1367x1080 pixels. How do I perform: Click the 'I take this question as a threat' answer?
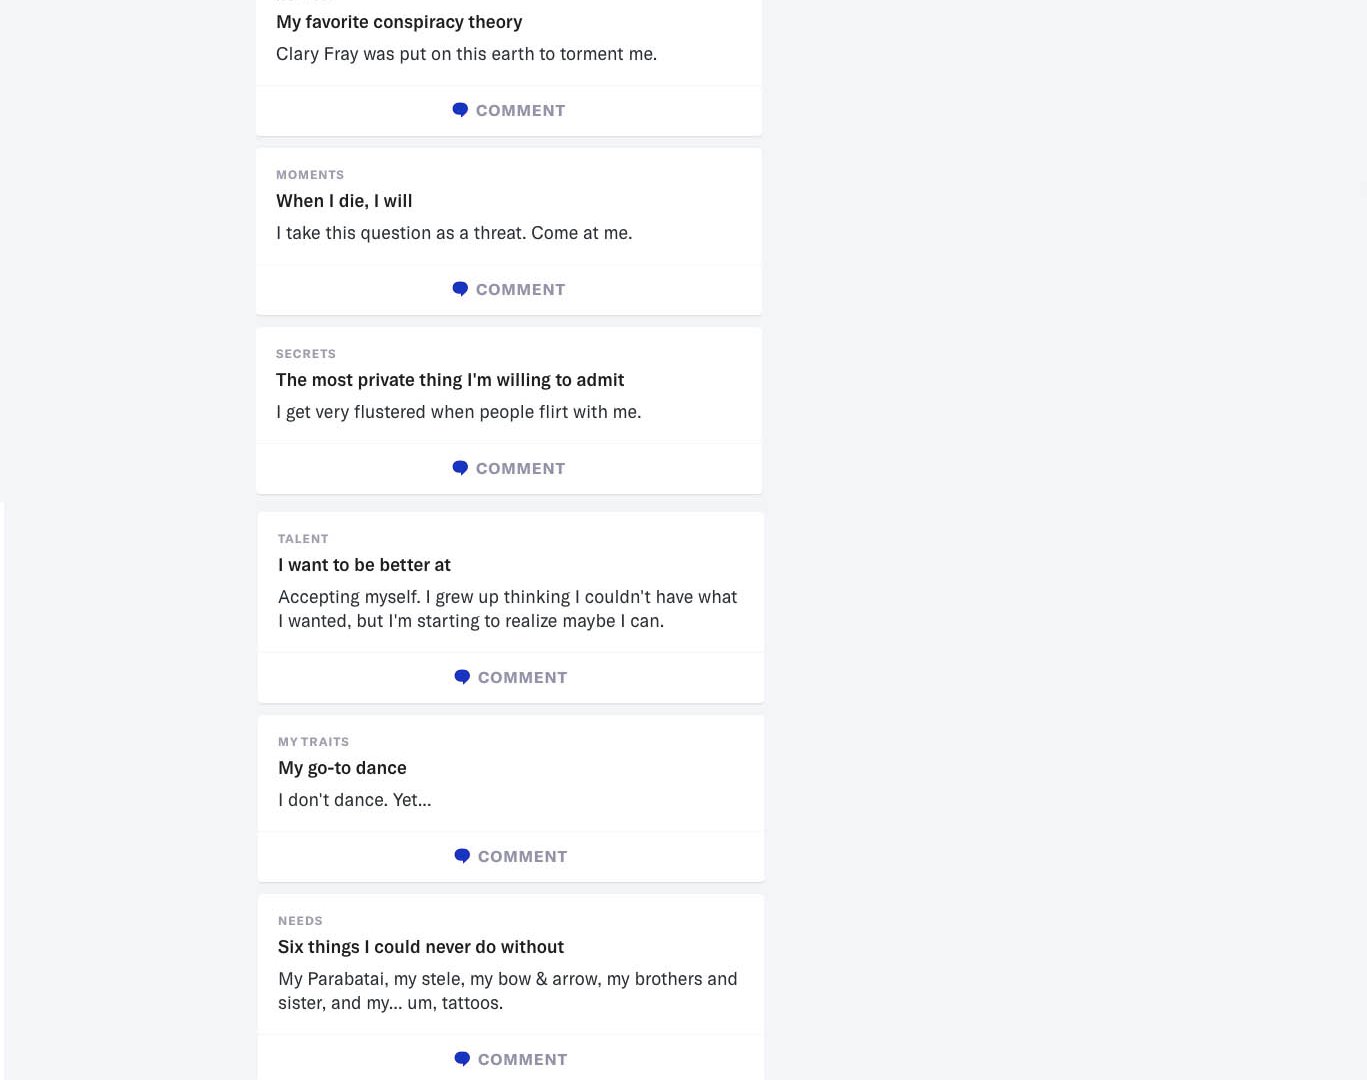[454, 232]
